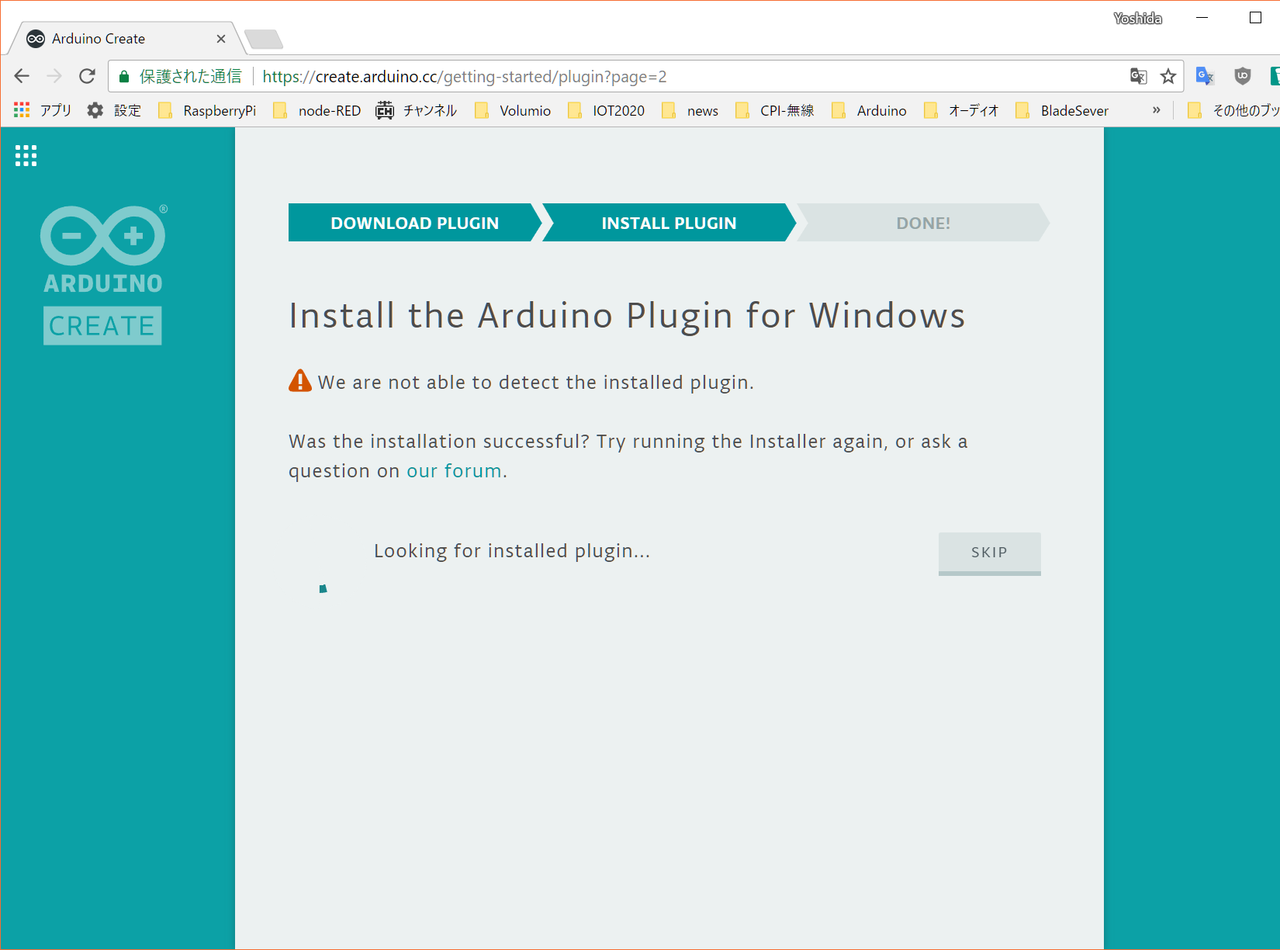
Task: Click the uBlock shield extension icon
Action: [1242, 76]
